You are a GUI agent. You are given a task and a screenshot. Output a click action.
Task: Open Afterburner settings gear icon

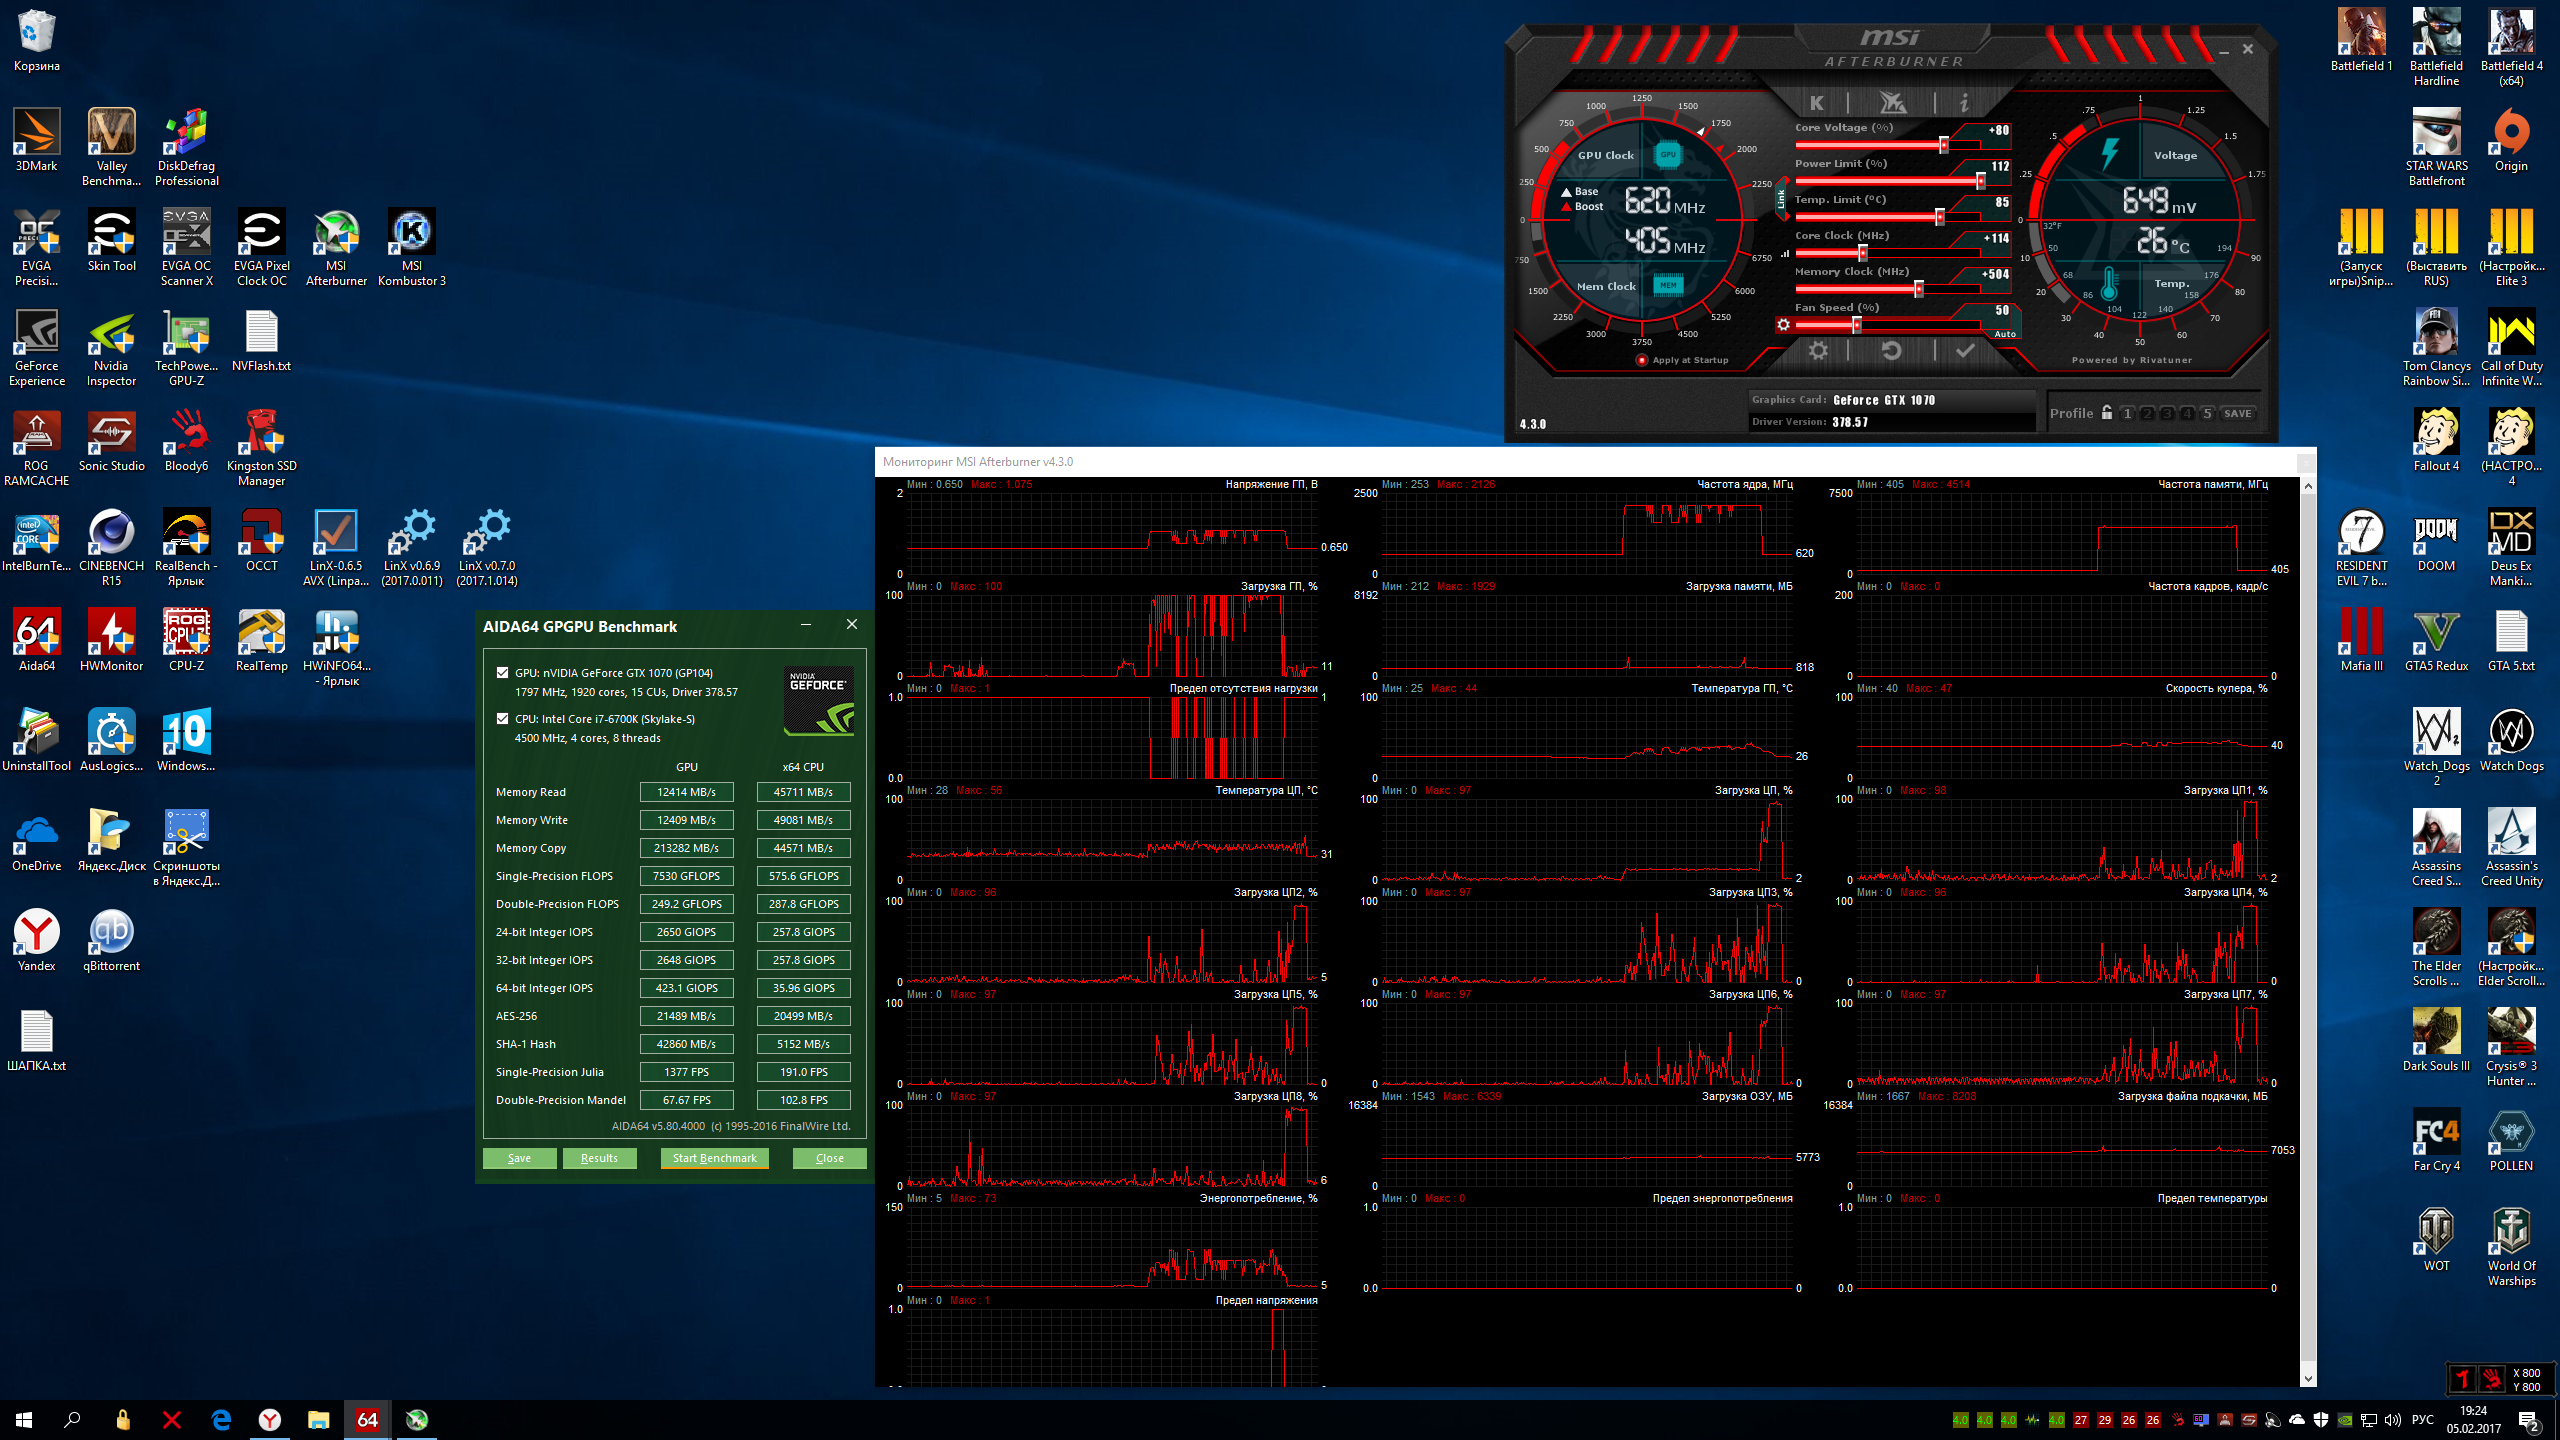[1818, 351]
